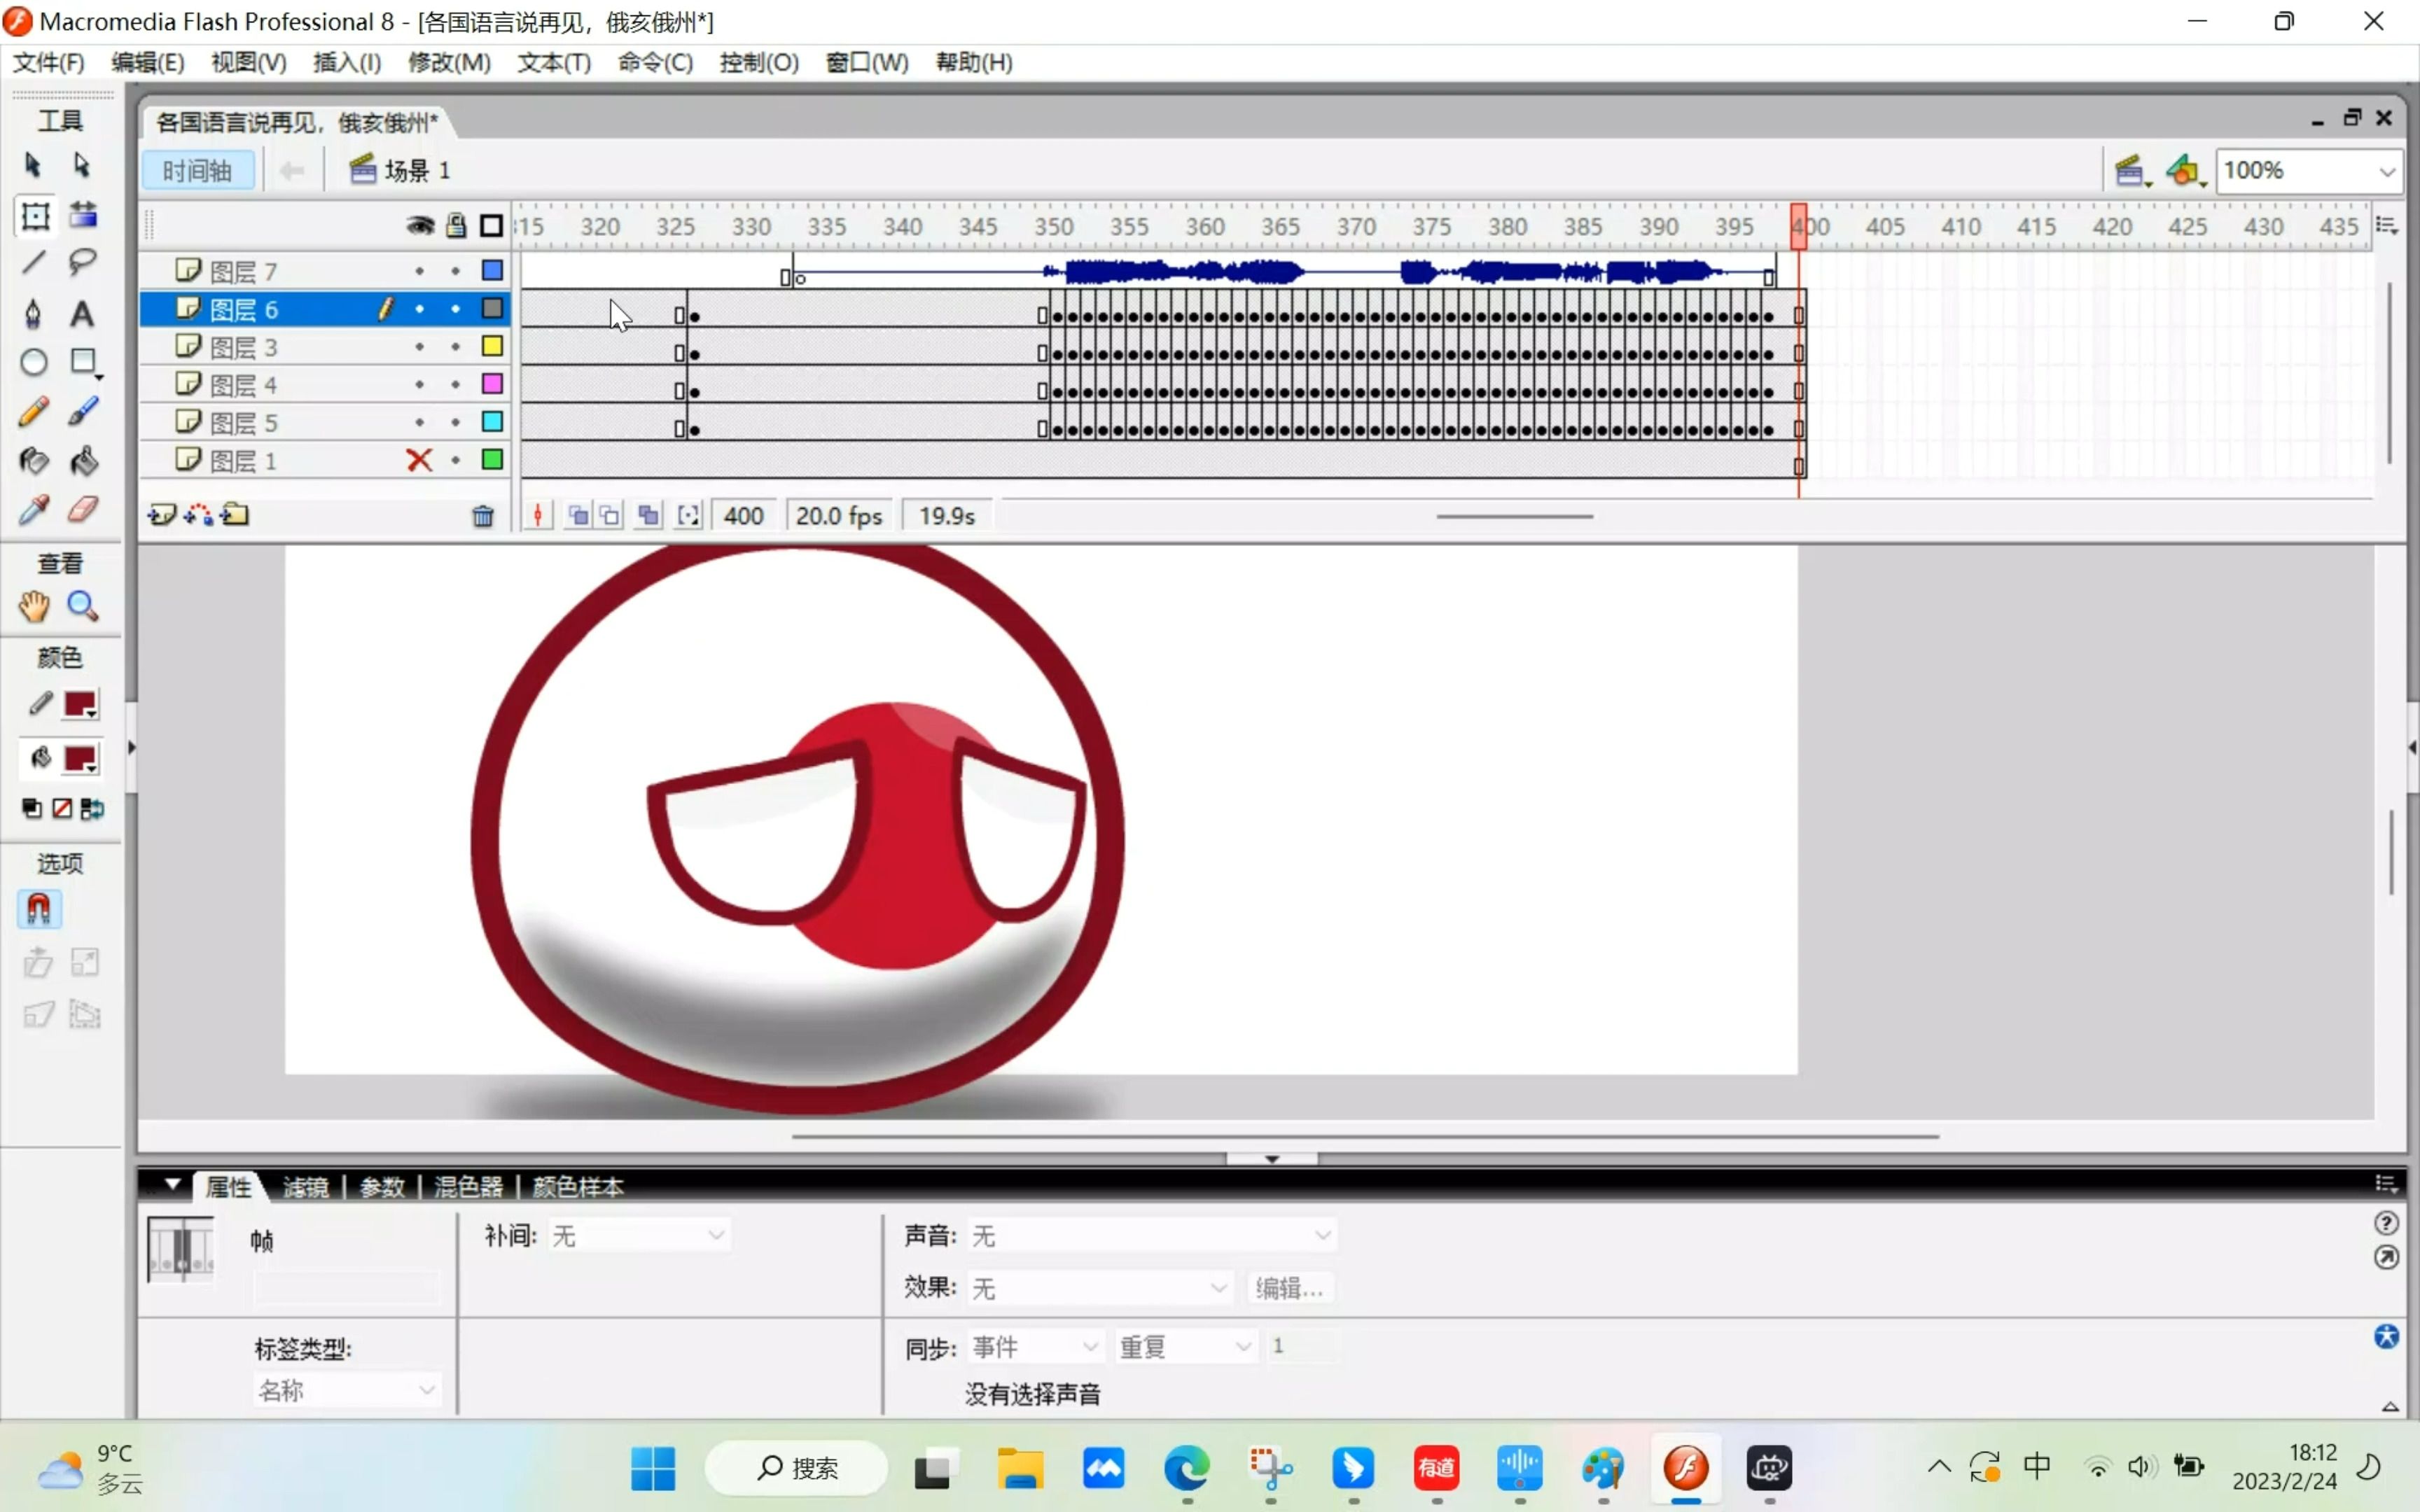Open the fill color swatch
The width and height of the screenshot is (2420, 1512).
click(80, 758)
